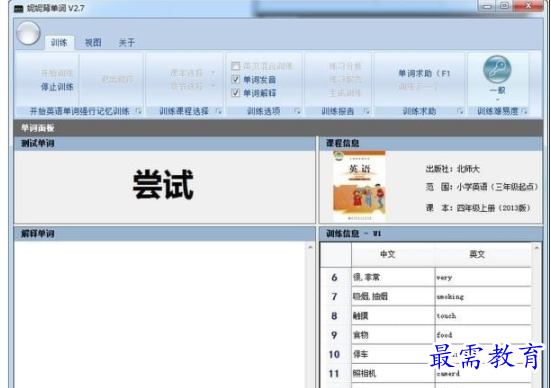Viewport: 551px width, 388px height.
Task: Click the 很, 非常 cell
Action: pyautogui.click(x=393, y=278)
